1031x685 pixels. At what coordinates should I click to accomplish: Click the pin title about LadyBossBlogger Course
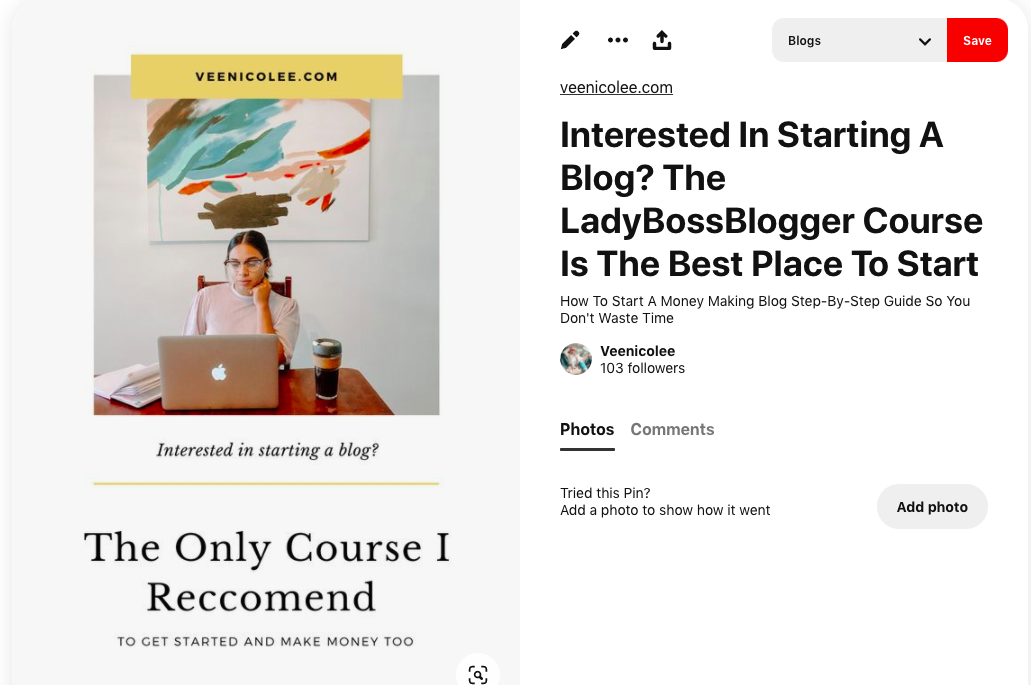click(771, 199)
